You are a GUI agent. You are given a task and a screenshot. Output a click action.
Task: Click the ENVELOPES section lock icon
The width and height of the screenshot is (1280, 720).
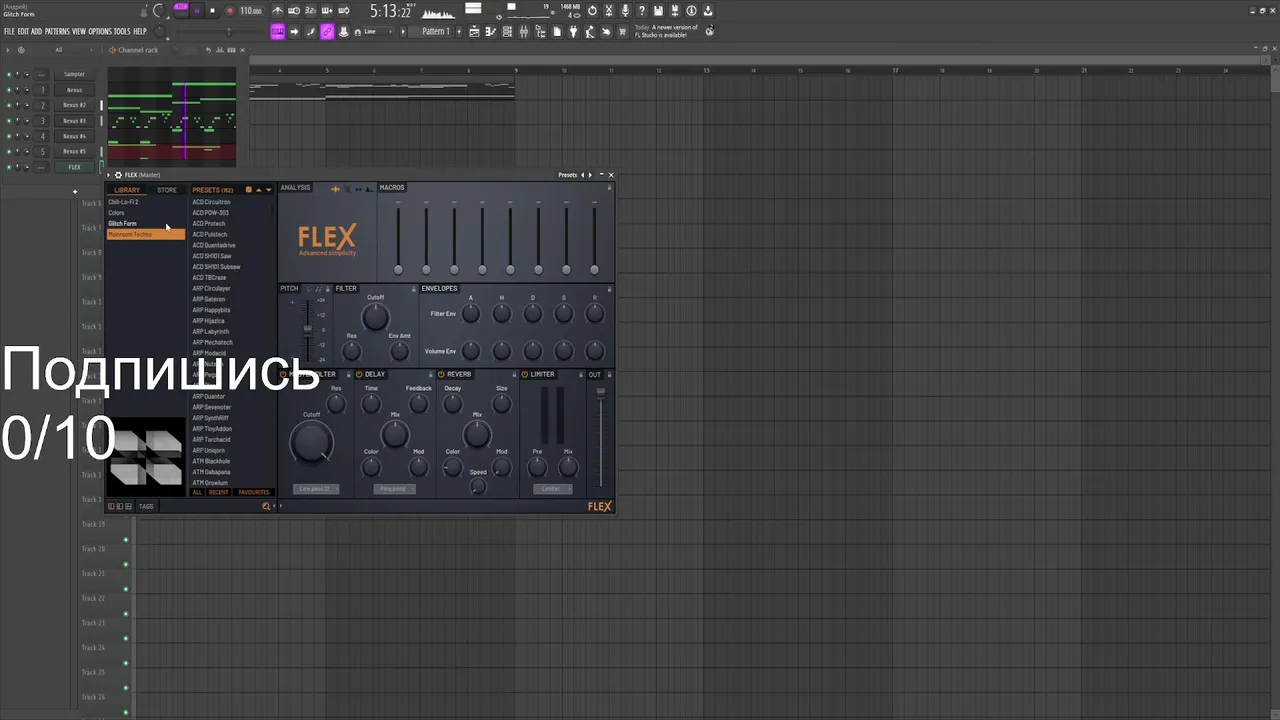(x=609, y=289)
